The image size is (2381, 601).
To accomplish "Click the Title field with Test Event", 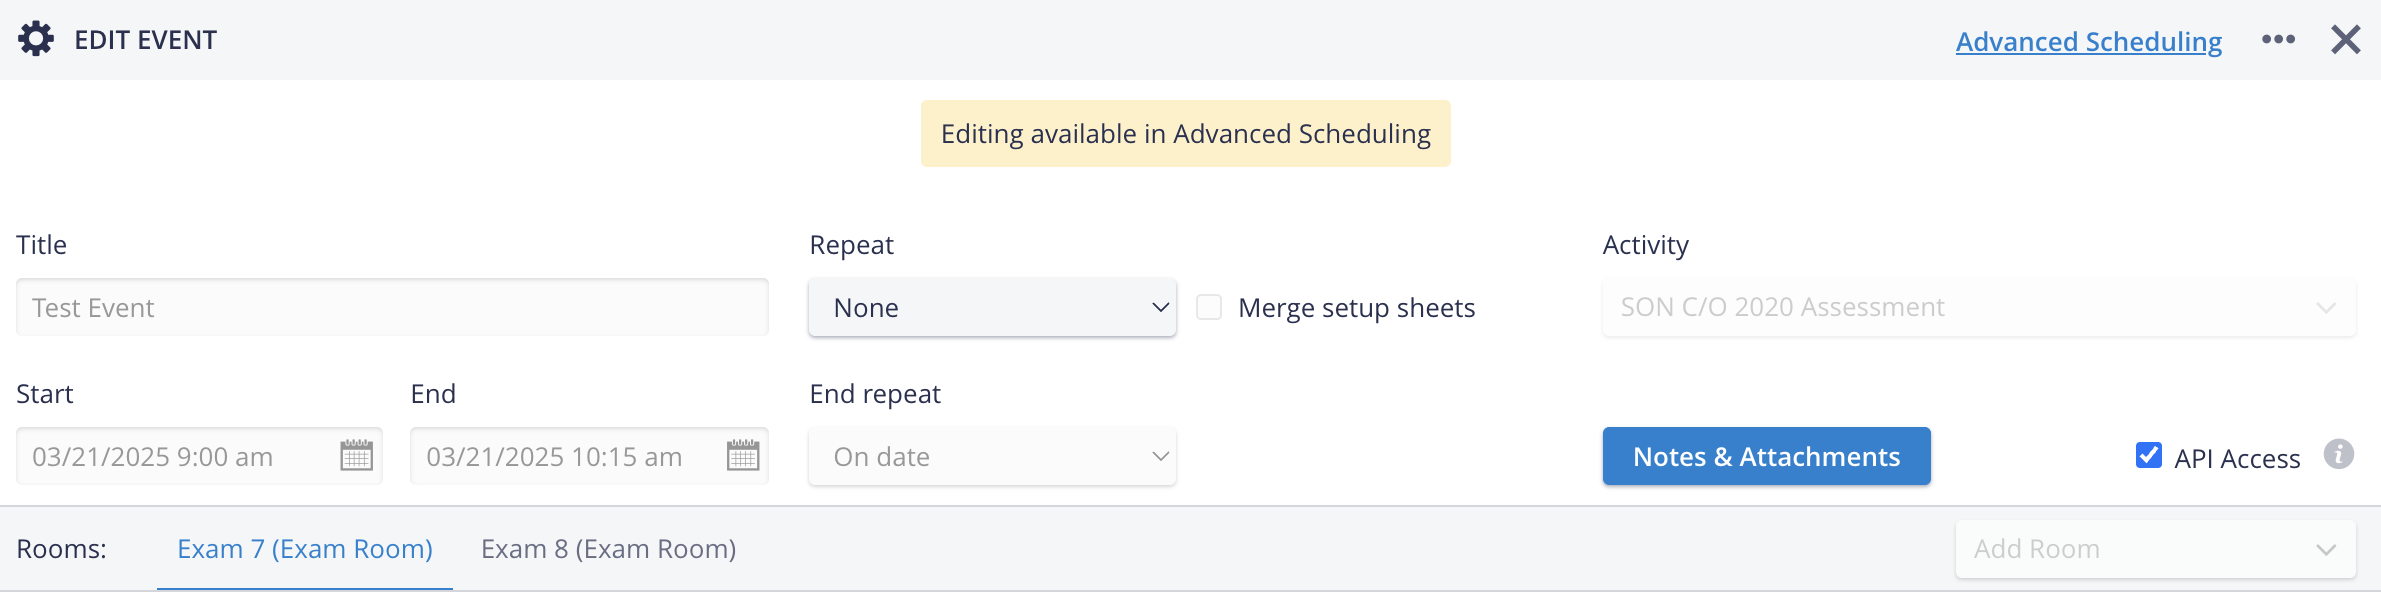I will pyautogui.click(x=392, y=307).
